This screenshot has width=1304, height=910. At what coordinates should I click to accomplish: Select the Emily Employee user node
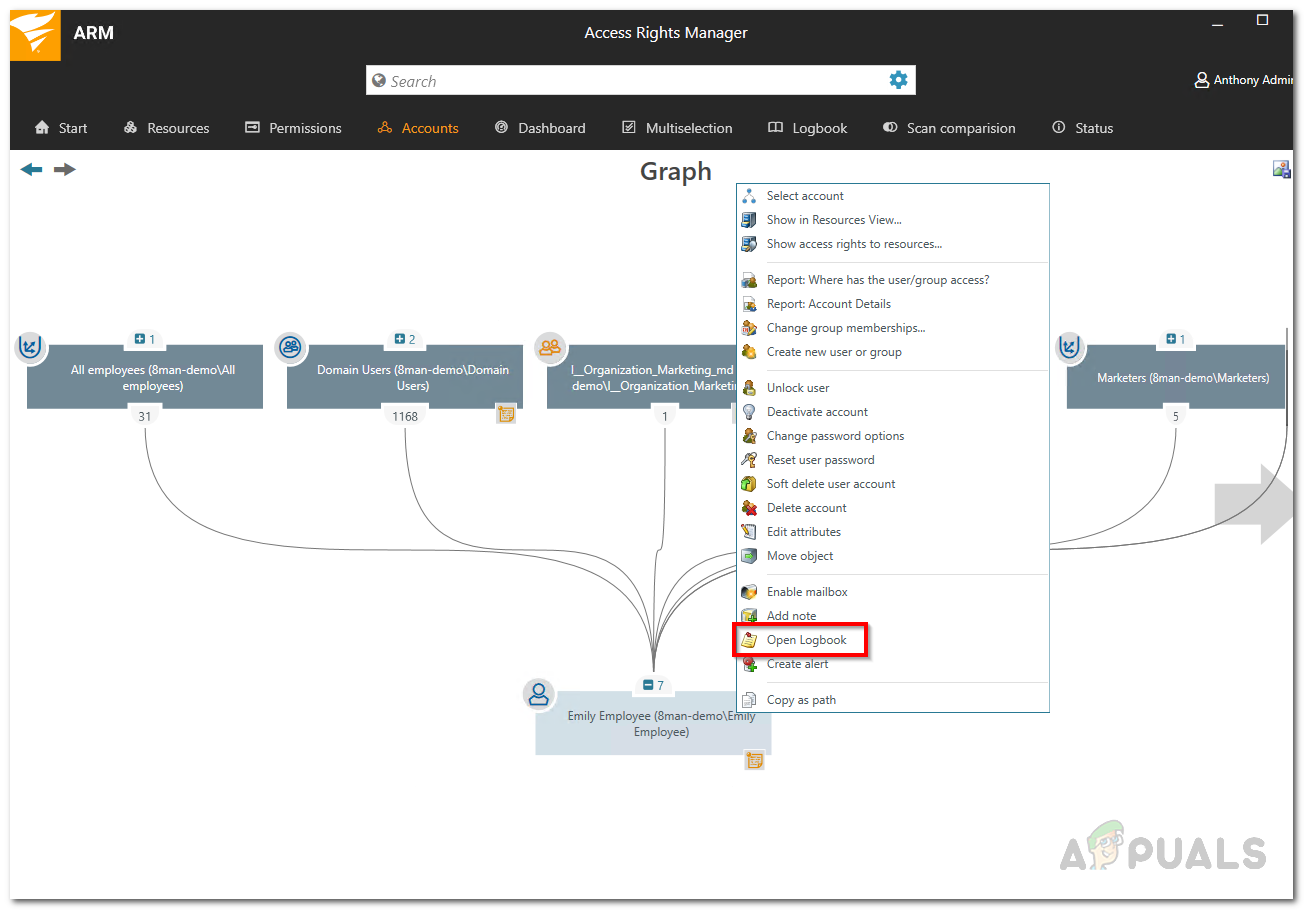coord(654,723)
